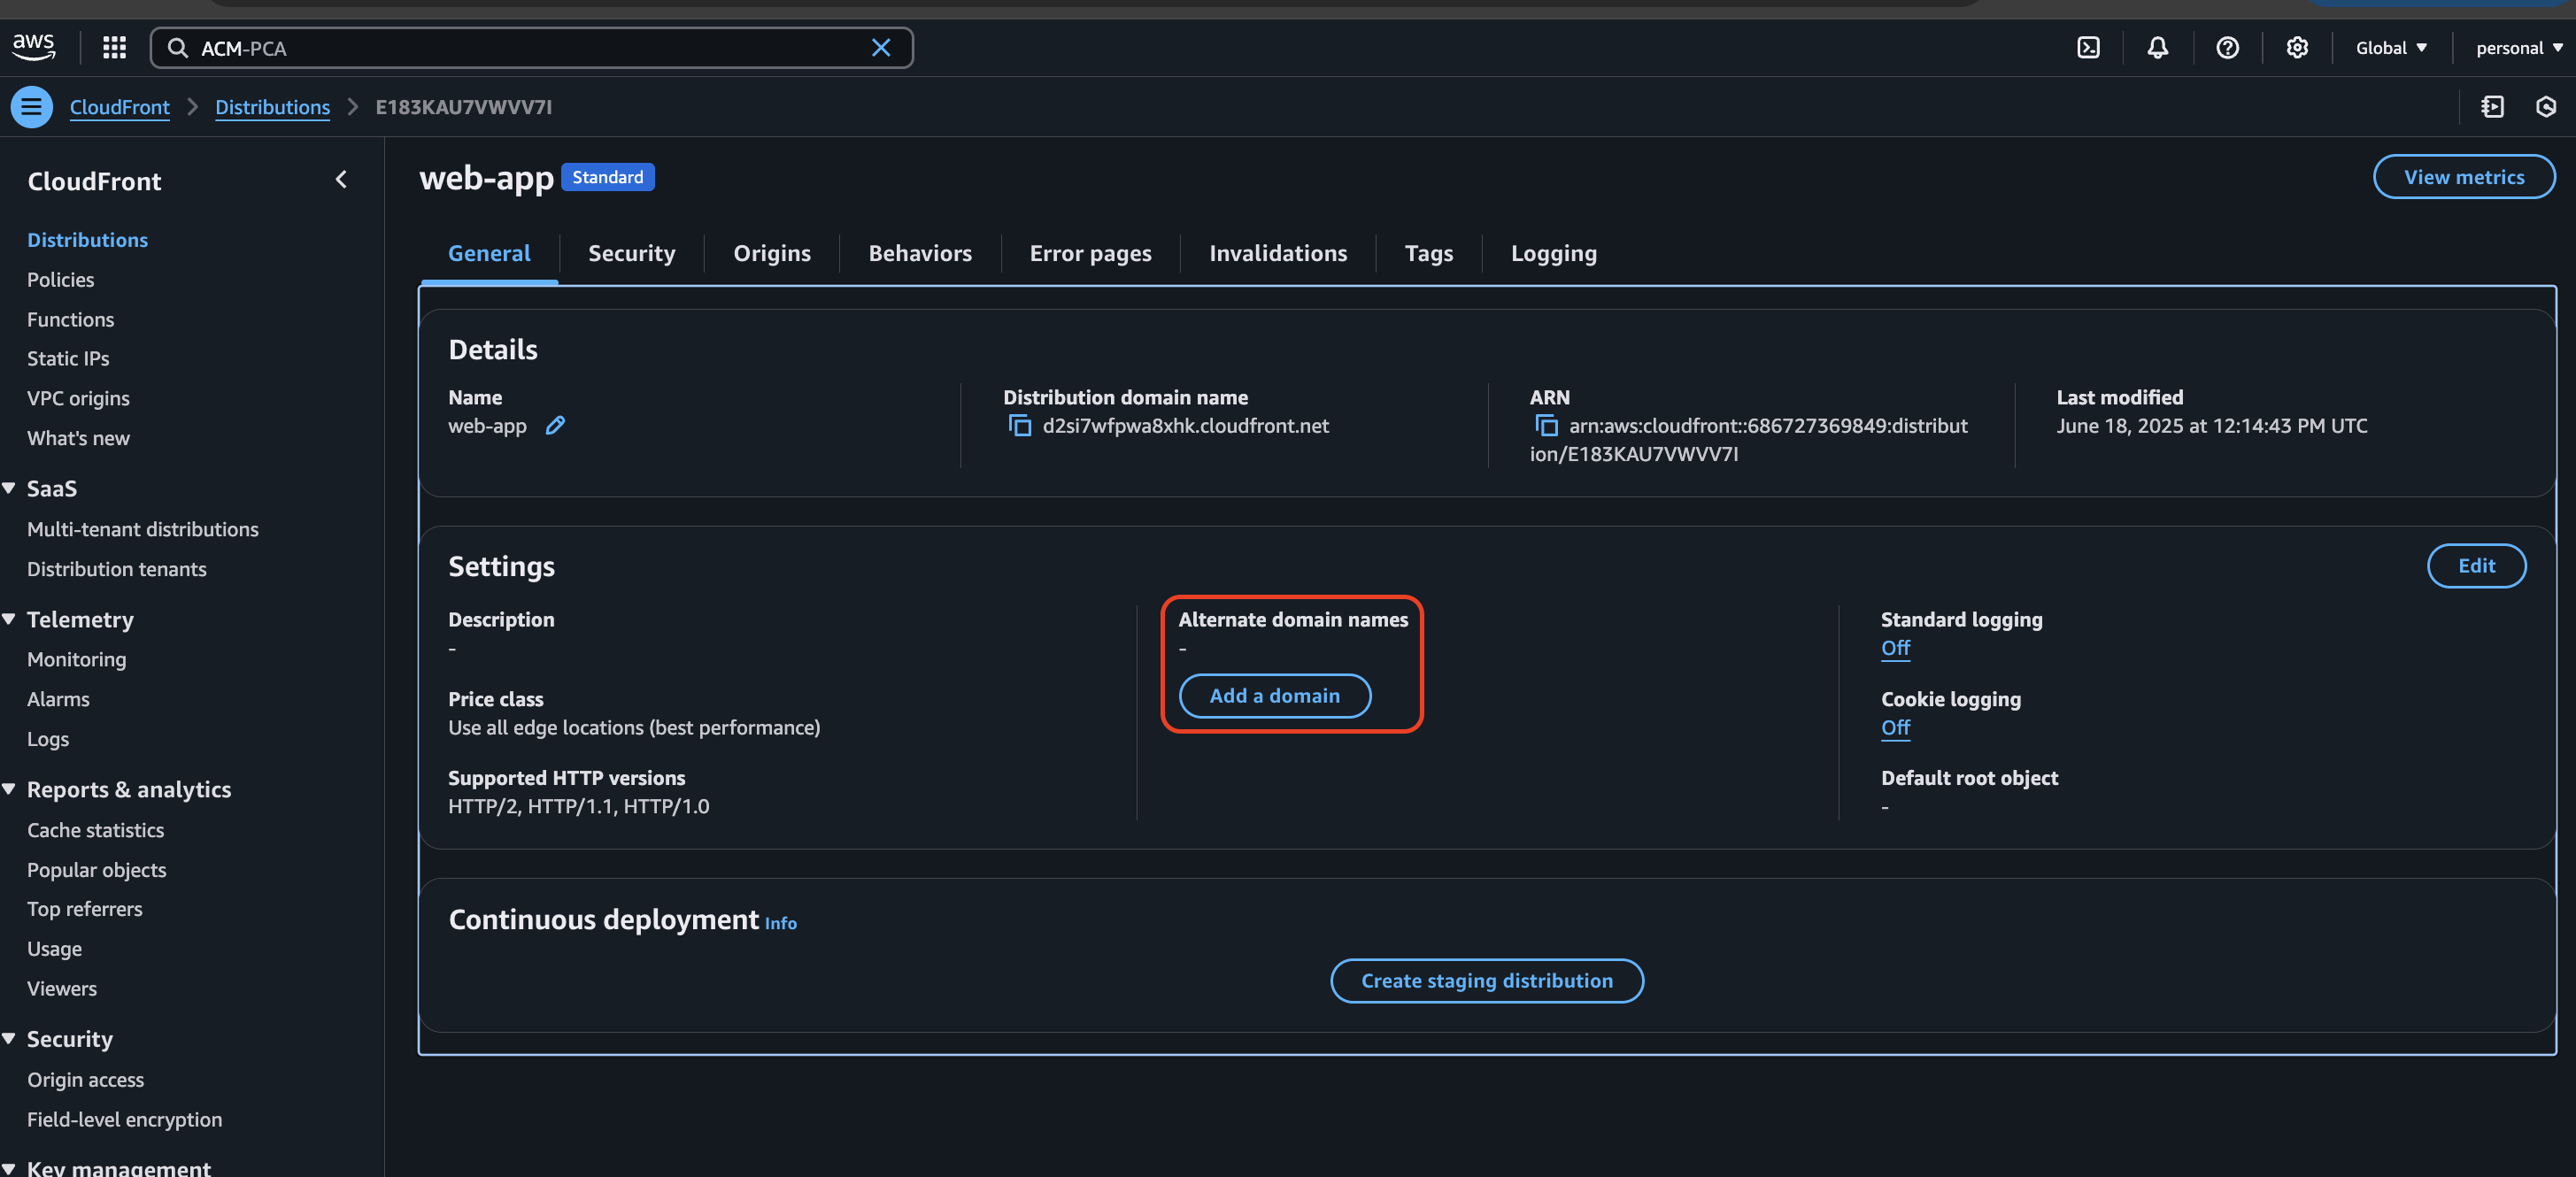The height and width of the screenshot is (1177, 2576).
Task: Open Viewers report
Action: [61, 988]
